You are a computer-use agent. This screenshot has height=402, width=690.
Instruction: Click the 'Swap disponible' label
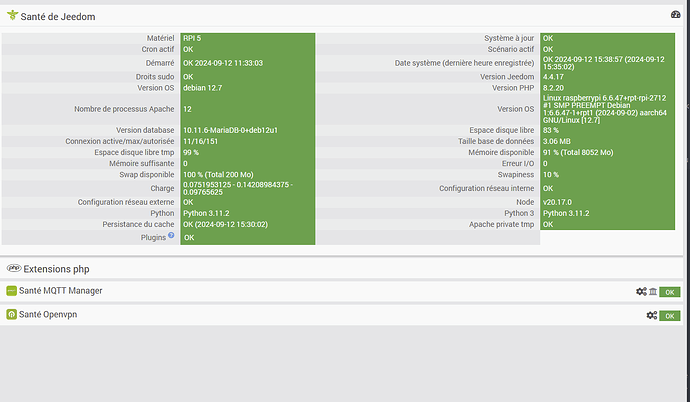(147, 175)
